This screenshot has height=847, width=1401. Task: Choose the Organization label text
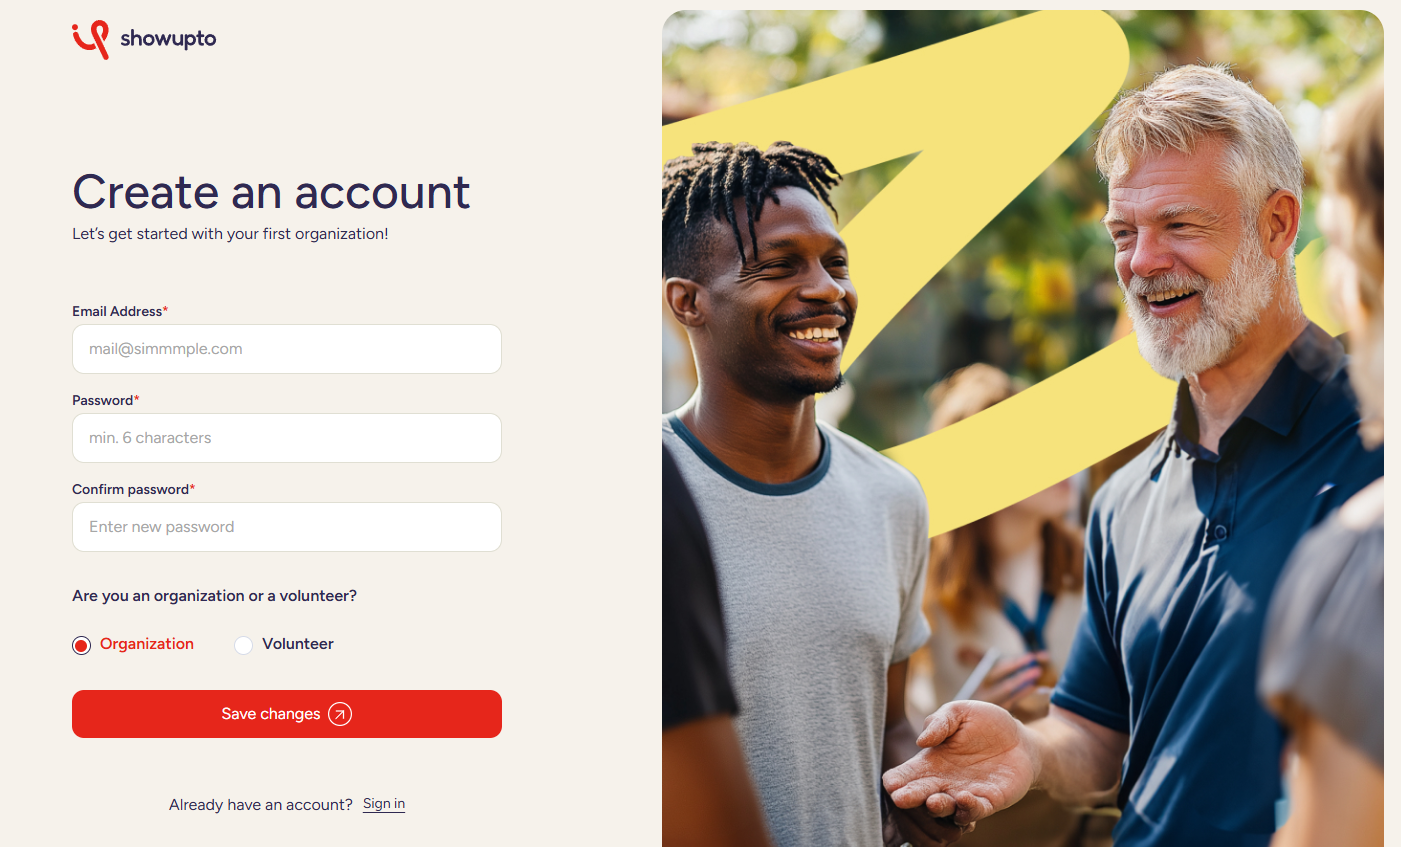pos(147,644)
